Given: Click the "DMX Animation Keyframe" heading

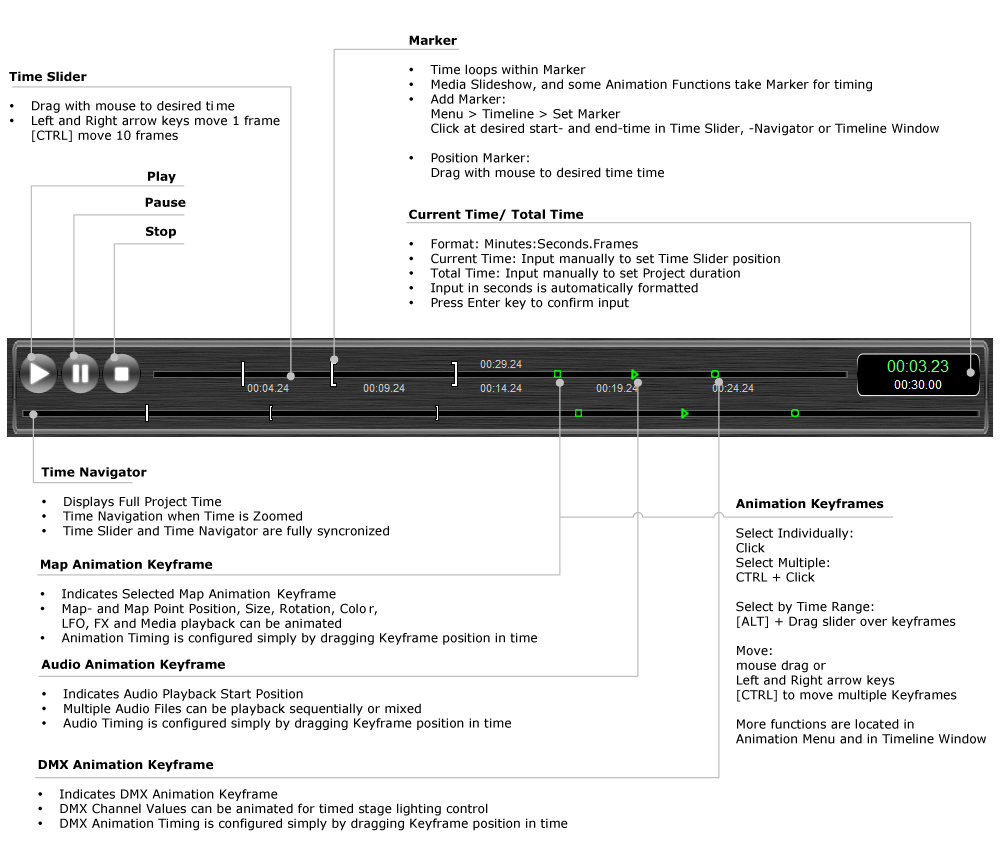Looking at the screenshot, I should tap(126, 765).
